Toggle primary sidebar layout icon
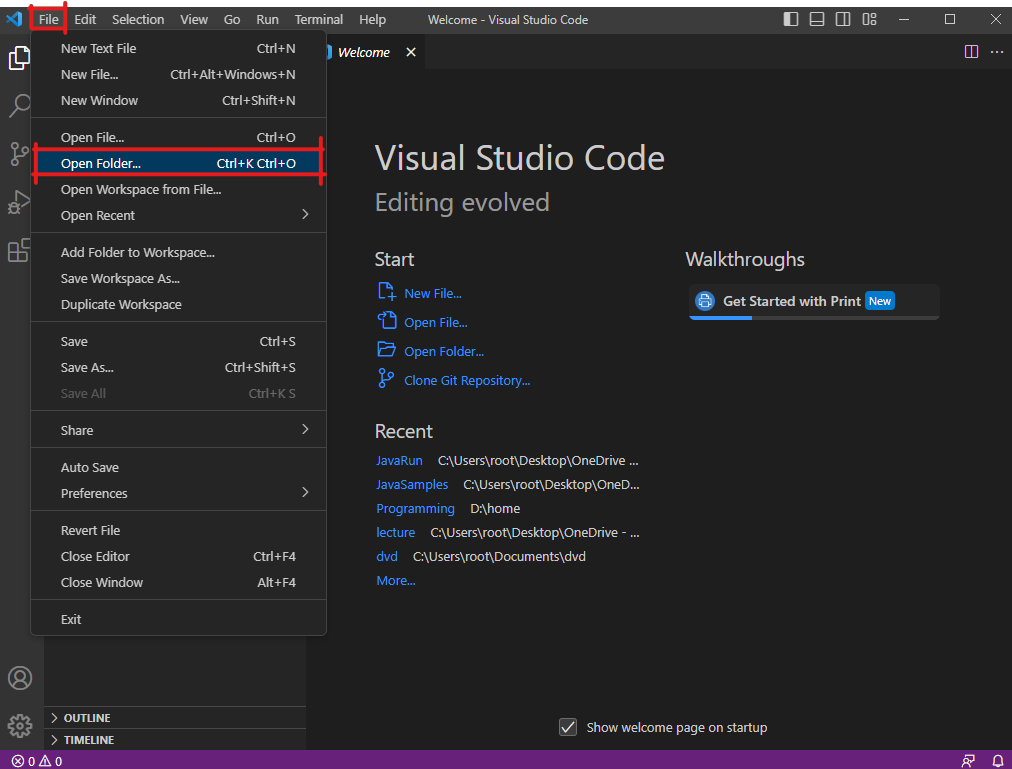Screen dimensions: 1012x769 tap(791, 19)
